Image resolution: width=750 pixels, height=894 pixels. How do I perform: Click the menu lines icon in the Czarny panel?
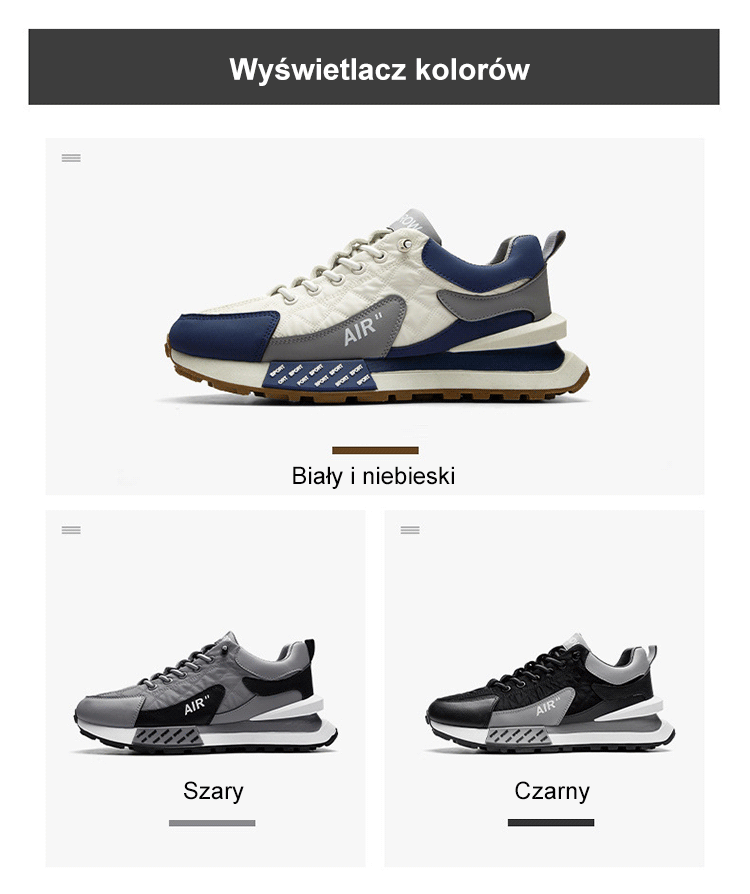tap(410, 530)
